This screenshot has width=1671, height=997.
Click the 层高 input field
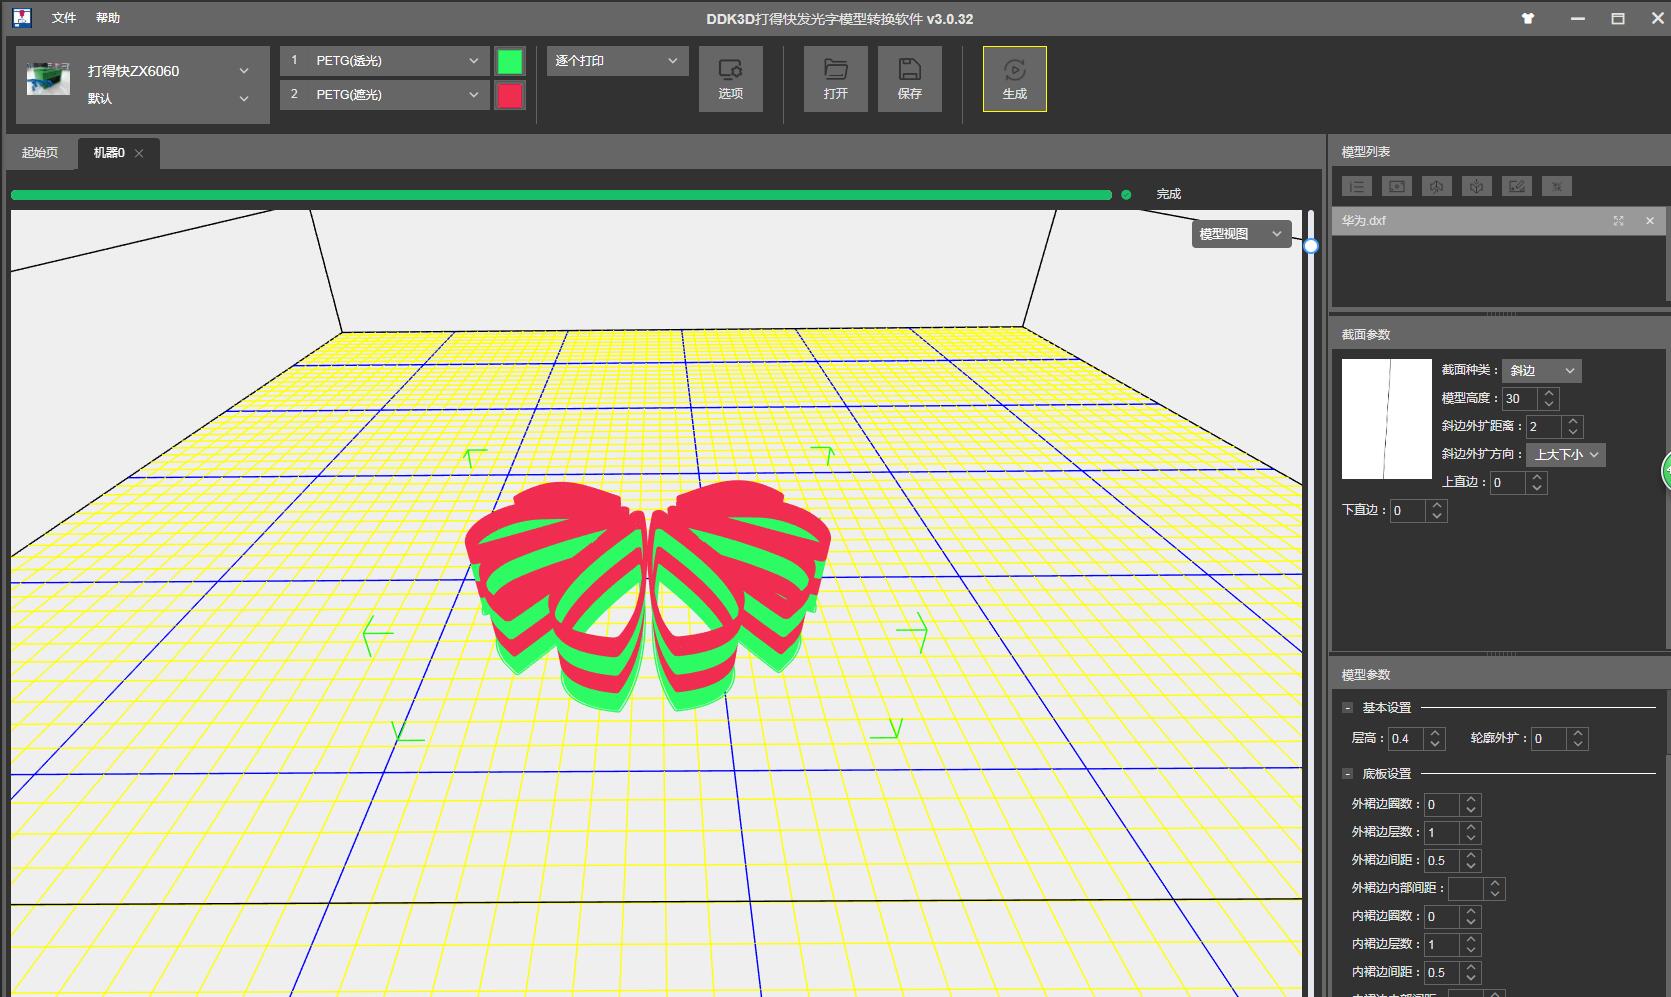point(1406,739)
